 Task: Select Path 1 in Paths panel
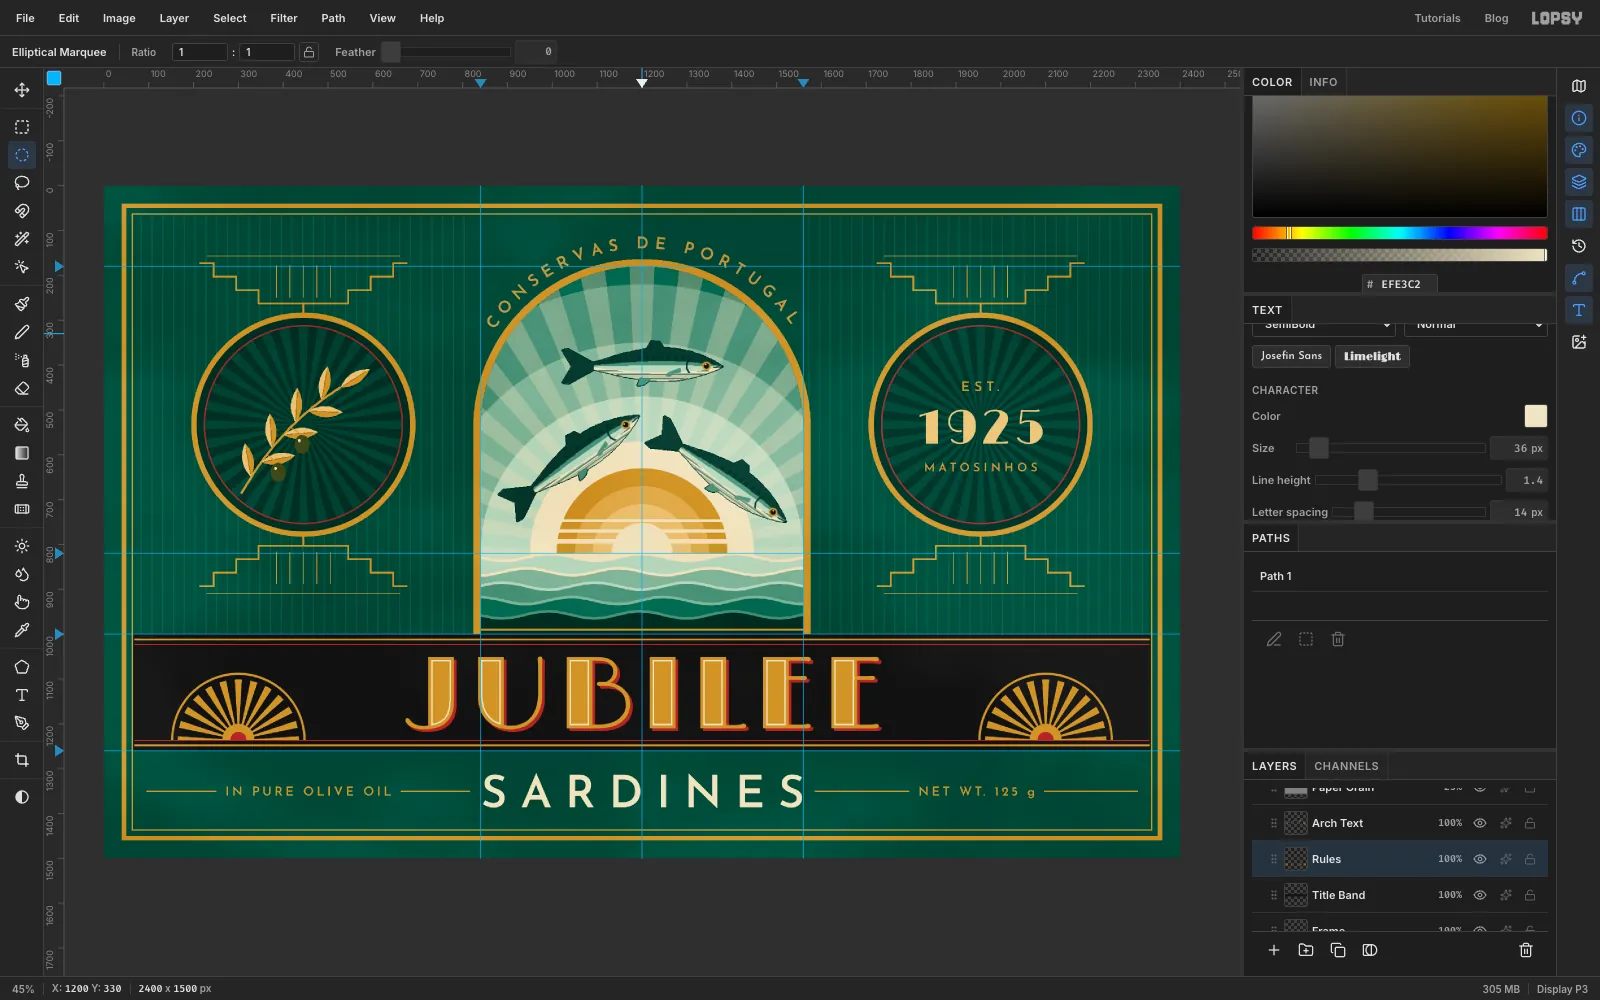tap(1399, 576)
